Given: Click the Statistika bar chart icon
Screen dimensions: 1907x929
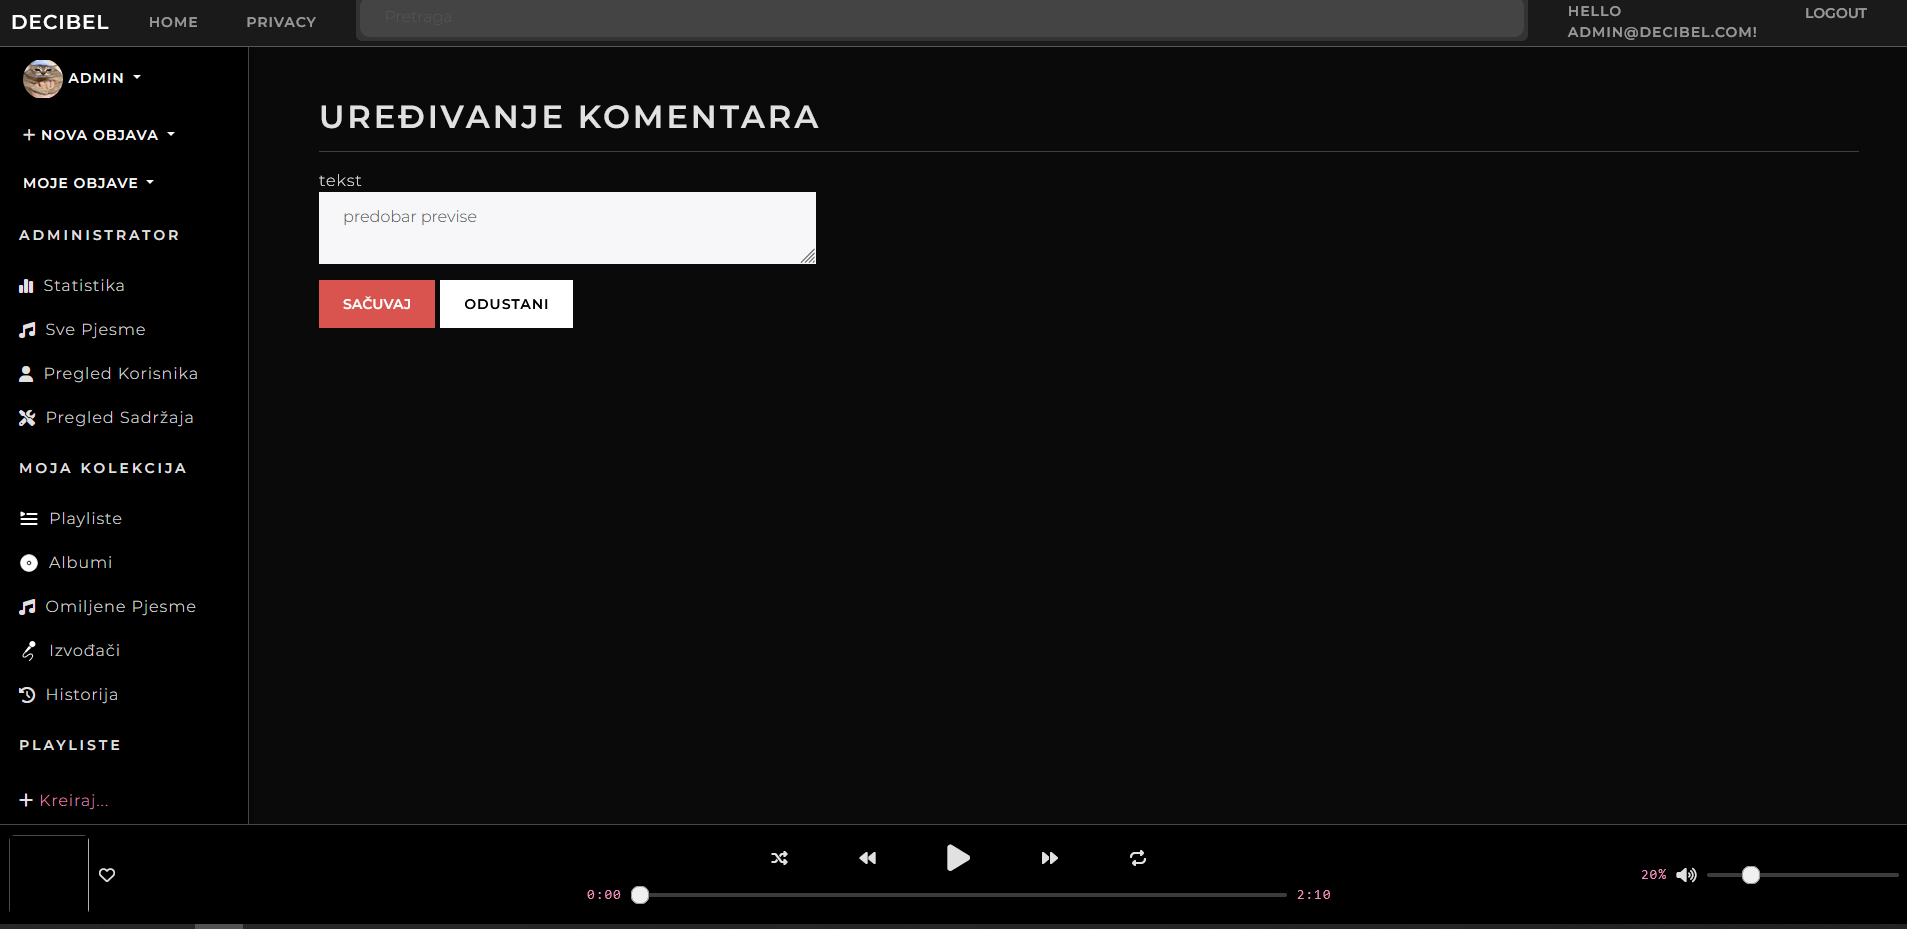Looking at the screenshot, I should [x=26, y=286].
